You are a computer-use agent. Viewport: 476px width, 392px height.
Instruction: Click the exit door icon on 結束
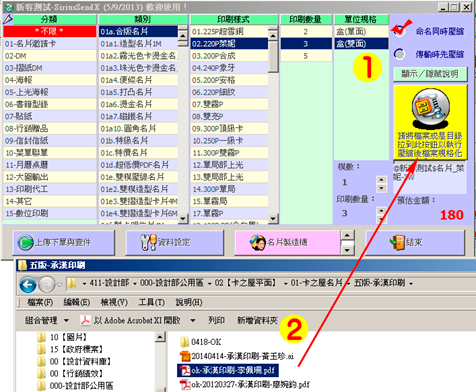pos(397,242)
